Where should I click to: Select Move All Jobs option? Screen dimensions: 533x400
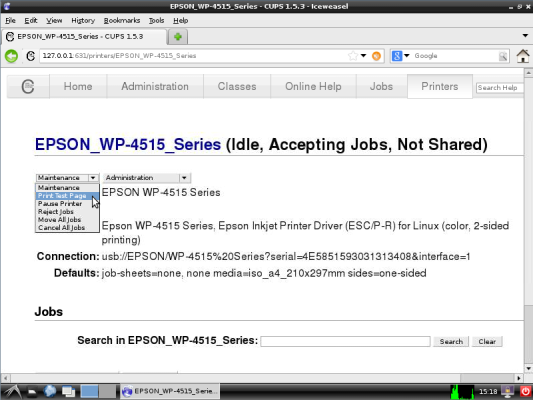tap(67, 220)
